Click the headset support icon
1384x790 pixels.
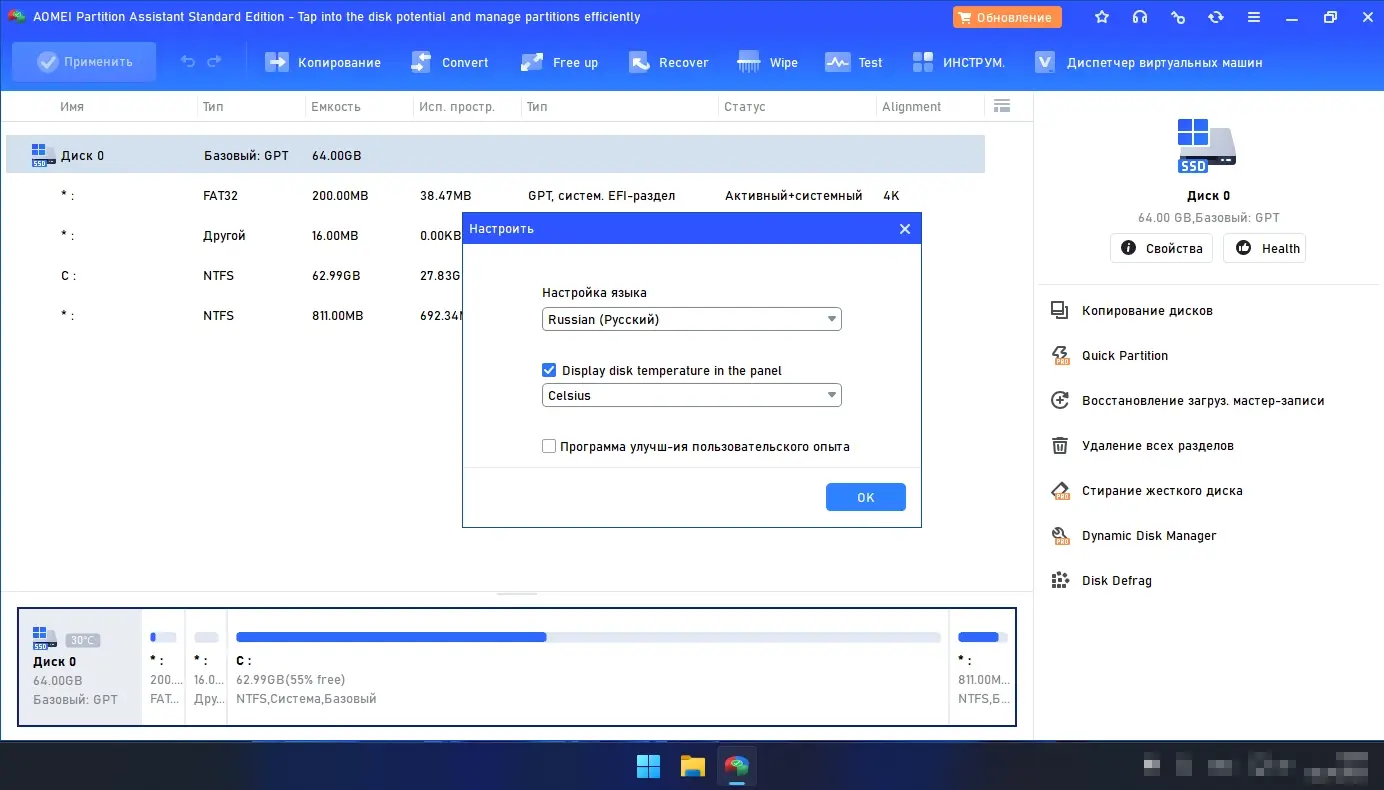1140,17
